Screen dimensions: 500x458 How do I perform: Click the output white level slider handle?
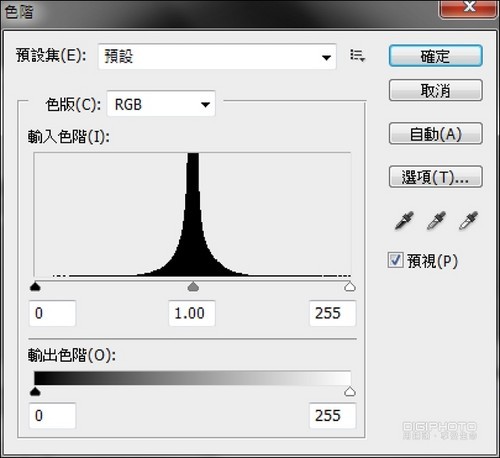coord(350,391)
